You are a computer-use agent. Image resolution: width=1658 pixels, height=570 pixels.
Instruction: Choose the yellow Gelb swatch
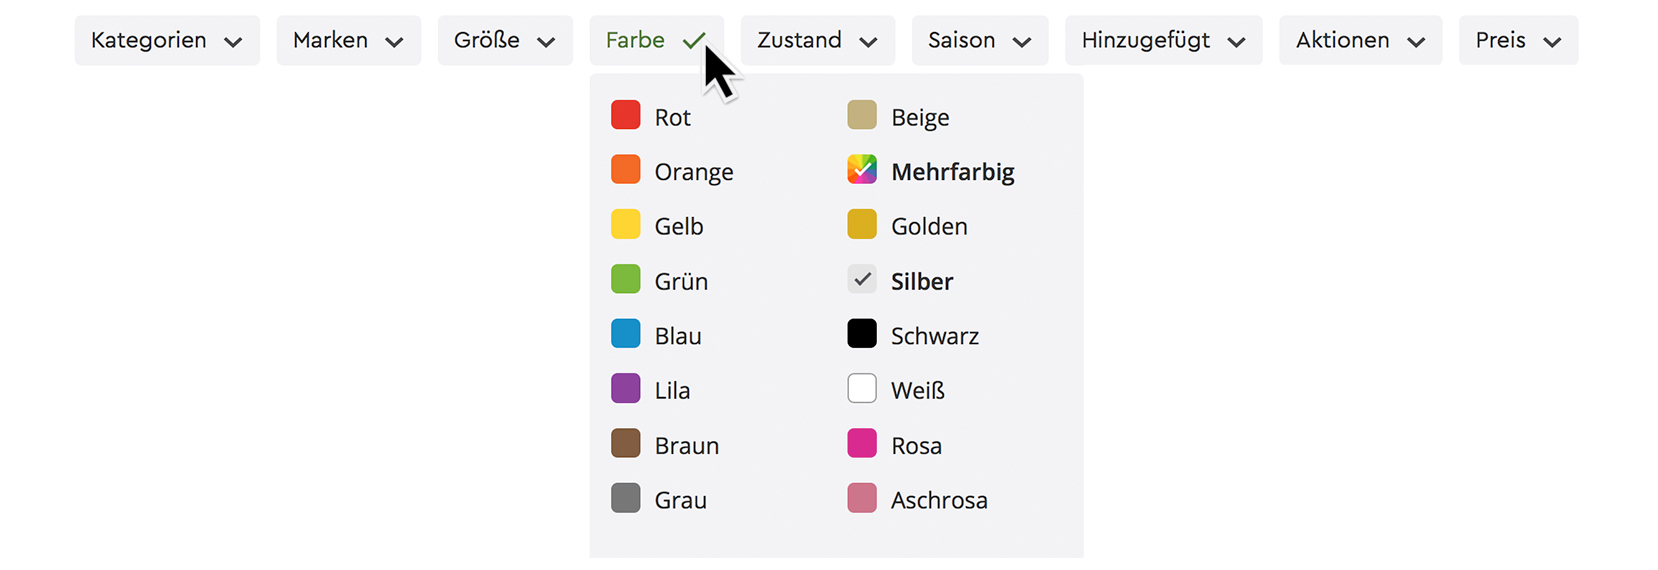point(626,225)
